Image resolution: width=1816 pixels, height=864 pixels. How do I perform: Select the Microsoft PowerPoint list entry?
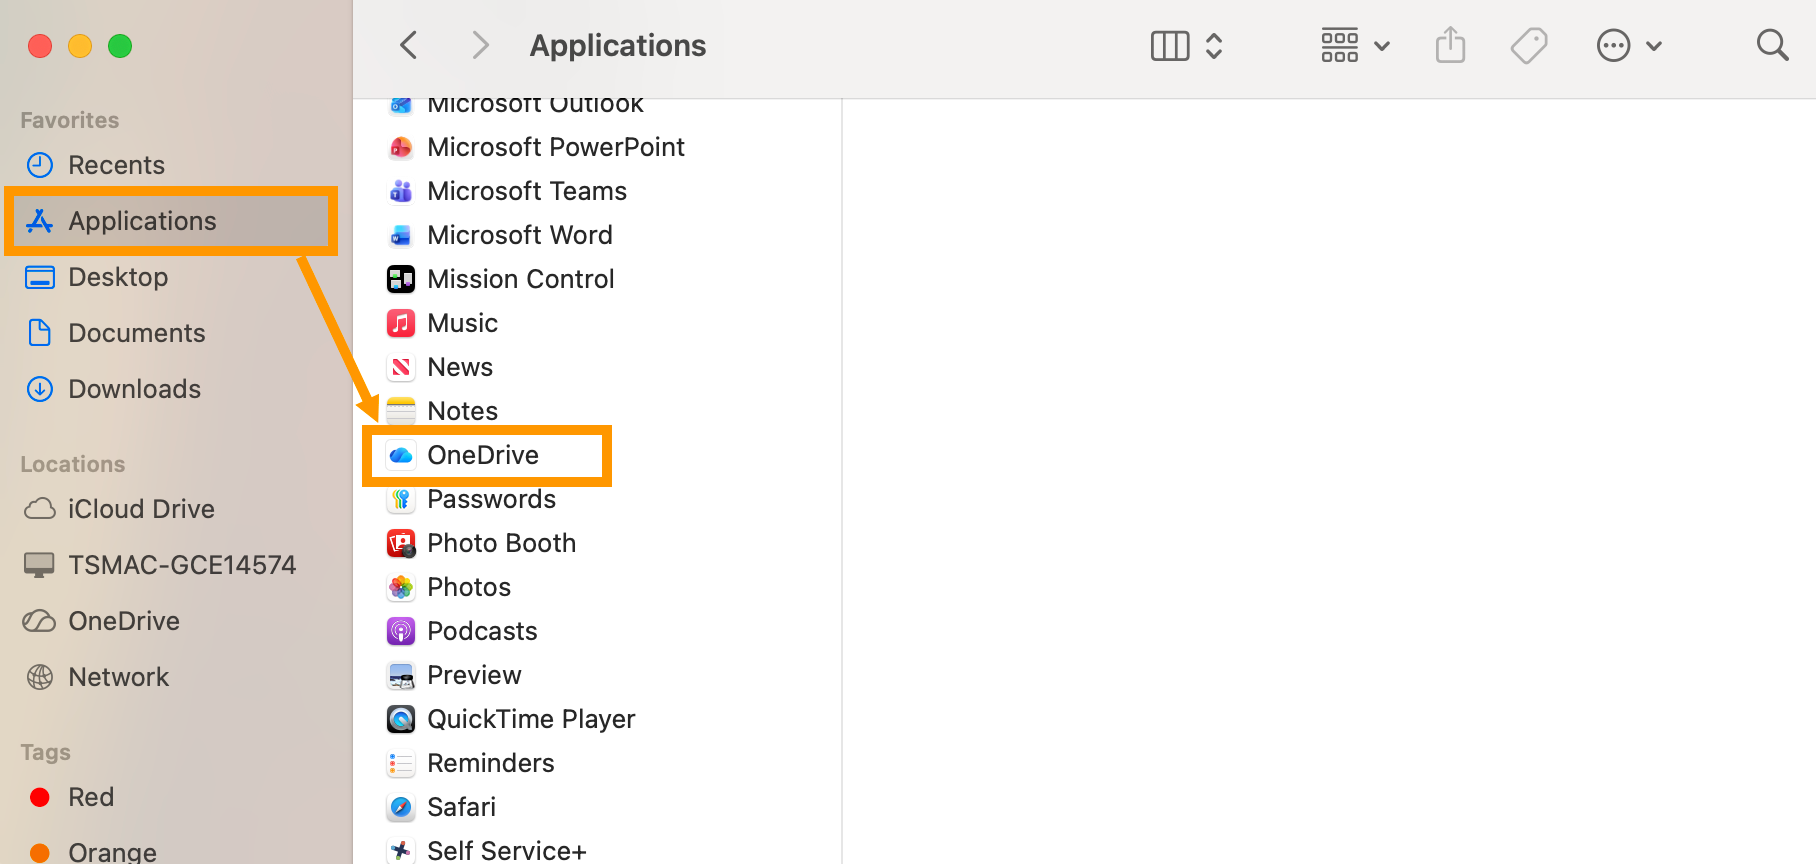[x=555, y=147]
